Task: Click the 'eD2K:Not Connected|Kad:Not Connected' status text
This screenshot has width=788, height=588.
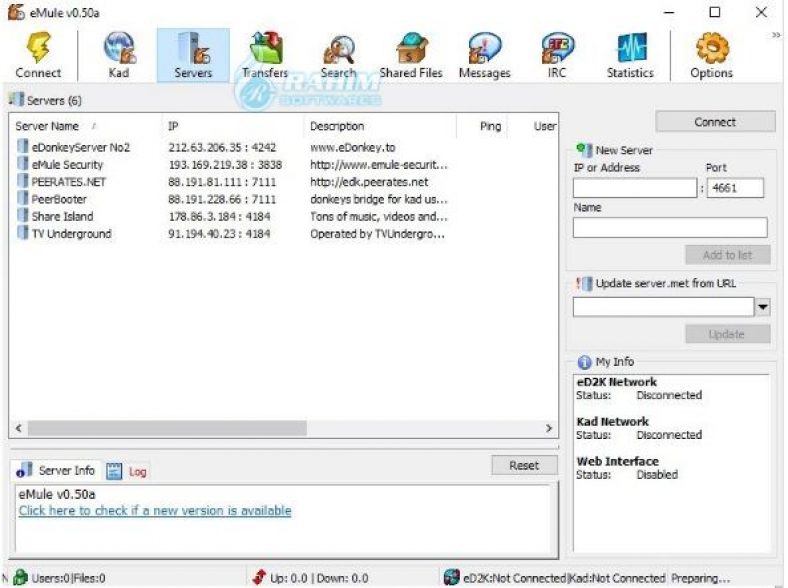Action: pyautogui.click(x=564, y=578)
